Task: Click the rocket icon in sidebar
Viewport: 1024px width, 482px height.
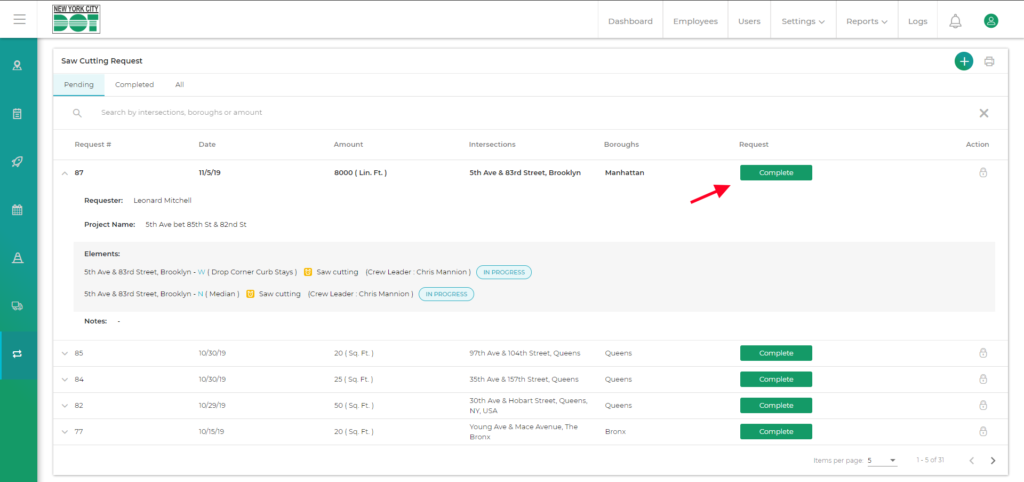Action: [17, 162]
